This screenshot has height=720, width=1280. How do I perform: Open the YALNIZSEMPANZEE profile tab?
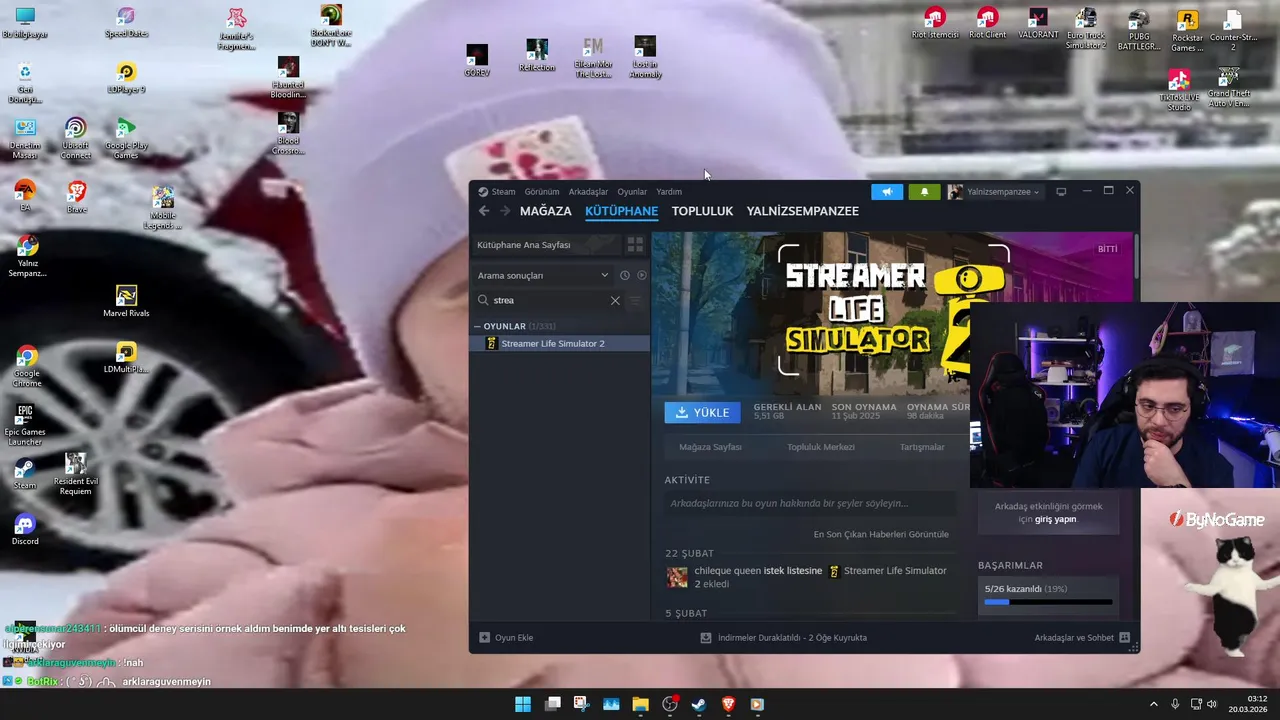coord(802,211)
